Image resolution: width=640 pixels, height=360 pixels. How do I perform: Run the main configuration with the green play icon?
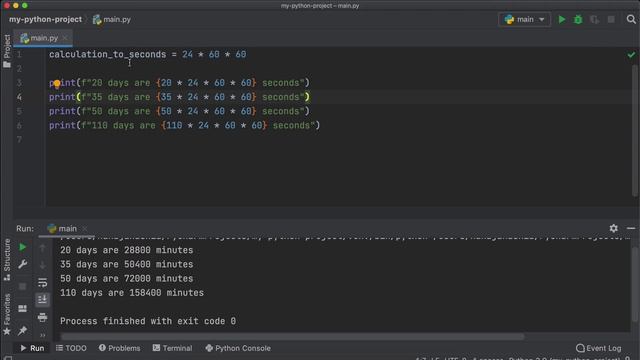click(562, 20)
